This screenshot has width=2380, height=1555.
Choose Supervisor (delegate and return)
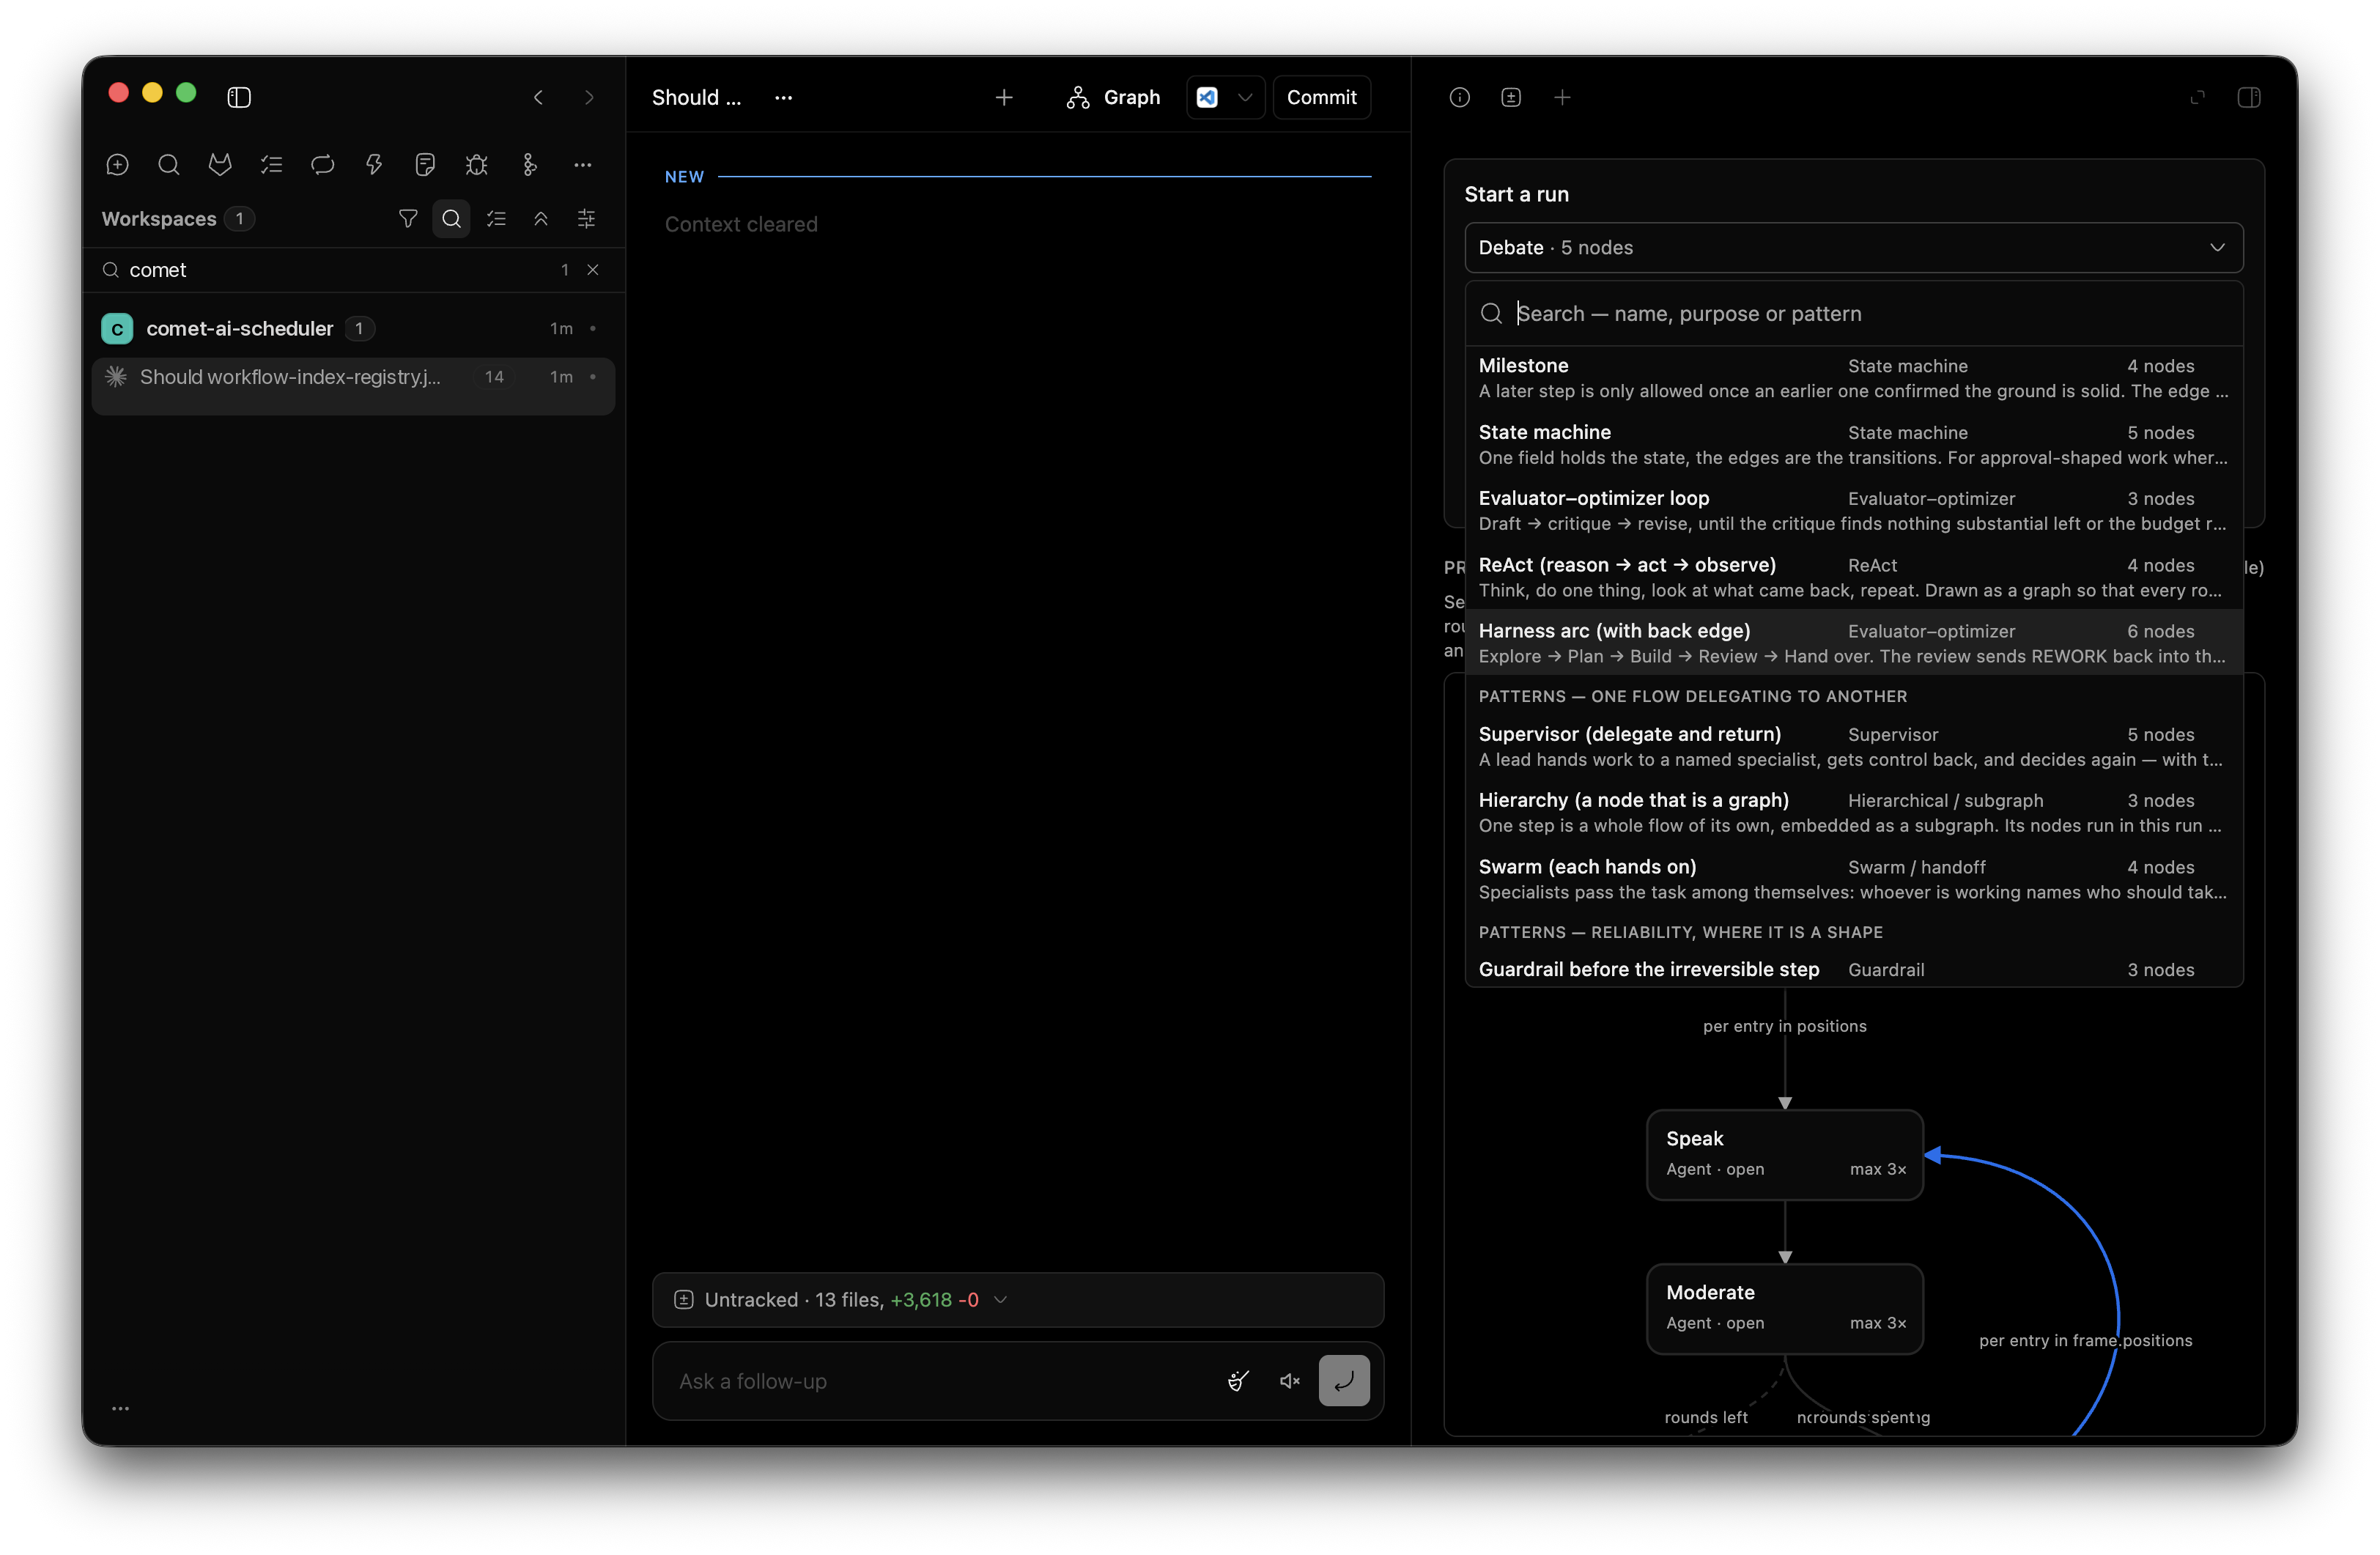[1853, 747]
